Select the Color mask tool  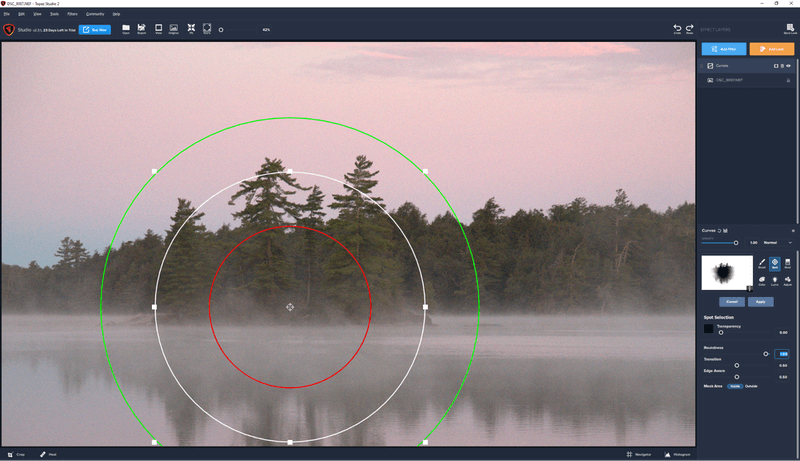pos(762,280)
